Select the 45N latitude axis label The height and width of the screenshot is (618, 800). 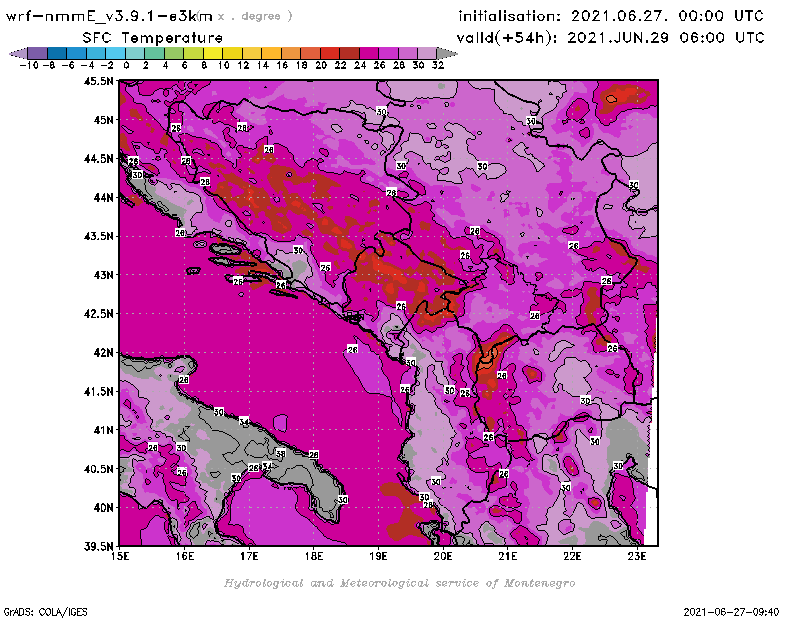[103, 120]
